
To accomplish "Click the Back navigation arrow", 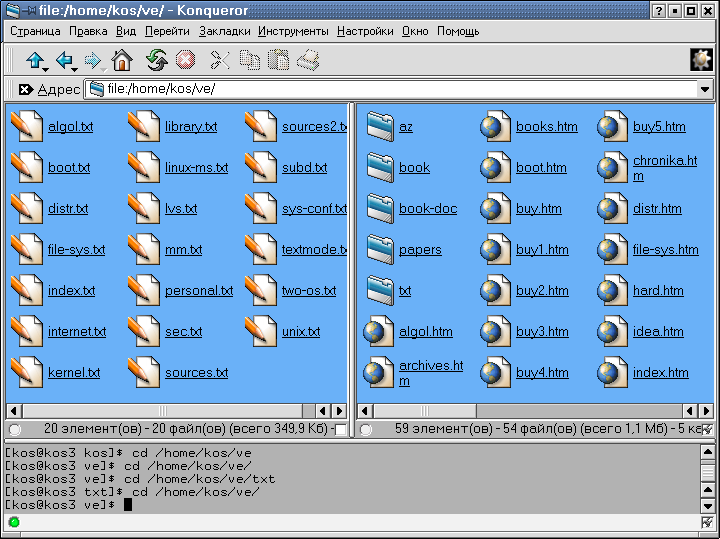I will 64,61.
